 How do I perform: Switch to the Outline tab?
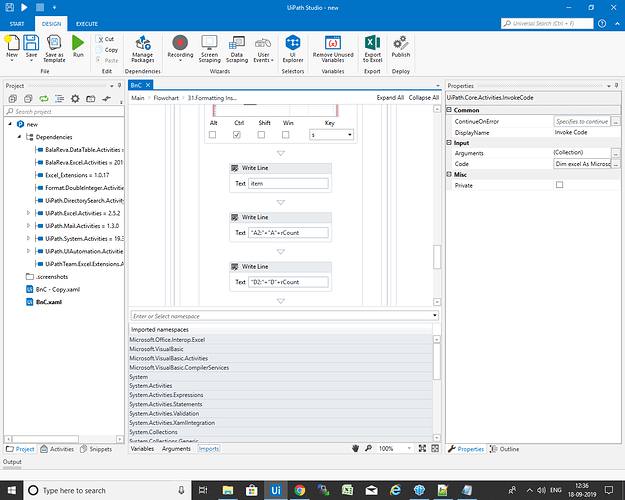click(505, 449)
